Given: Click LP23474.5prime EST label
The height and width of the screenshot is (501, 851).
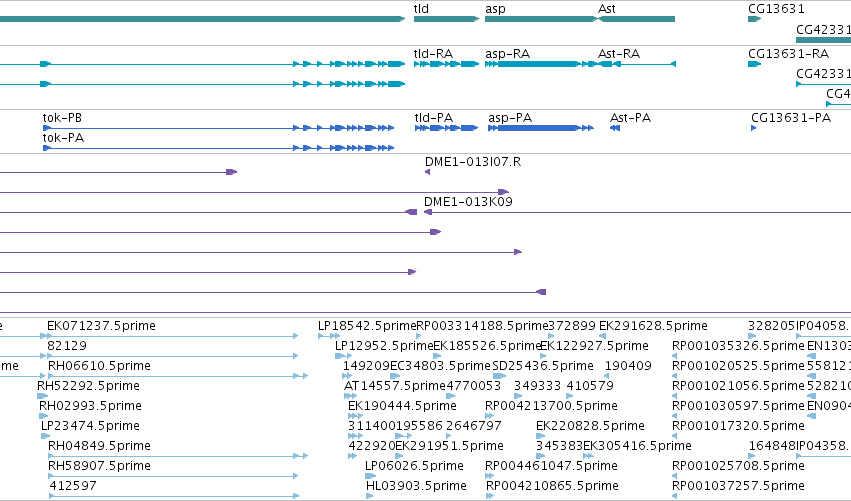Looking at the screenshot, I should click(x=90, y=426).
